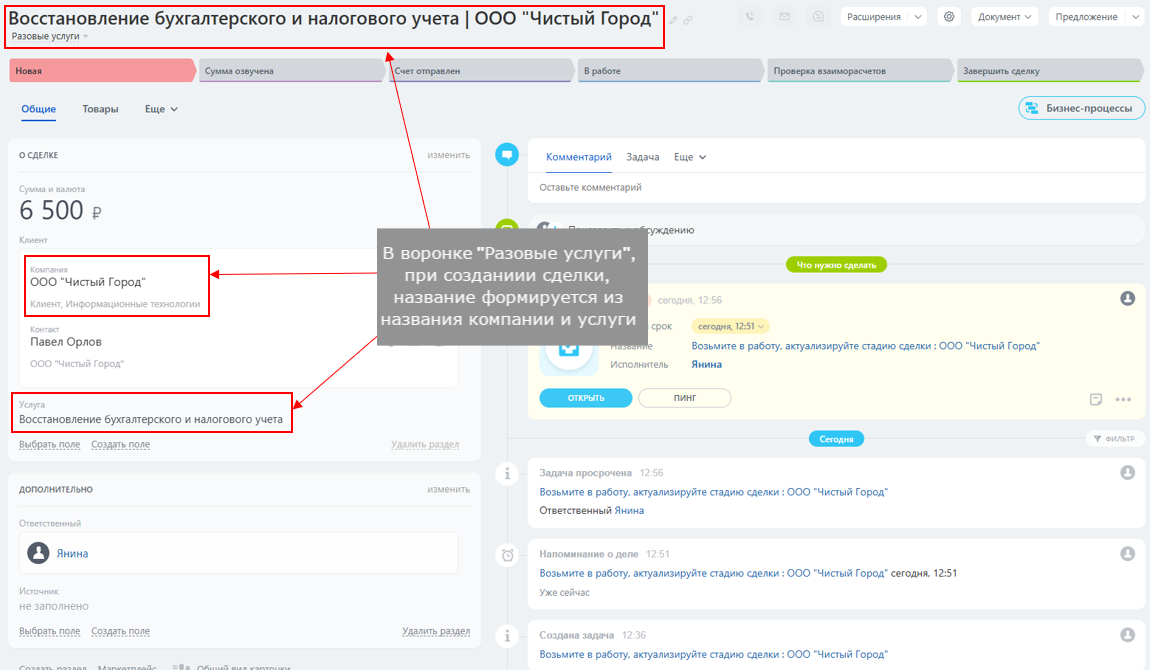Open task link under 'Задача просрочена'
The image size is (1150, 670).
click(x=713, y=492)
